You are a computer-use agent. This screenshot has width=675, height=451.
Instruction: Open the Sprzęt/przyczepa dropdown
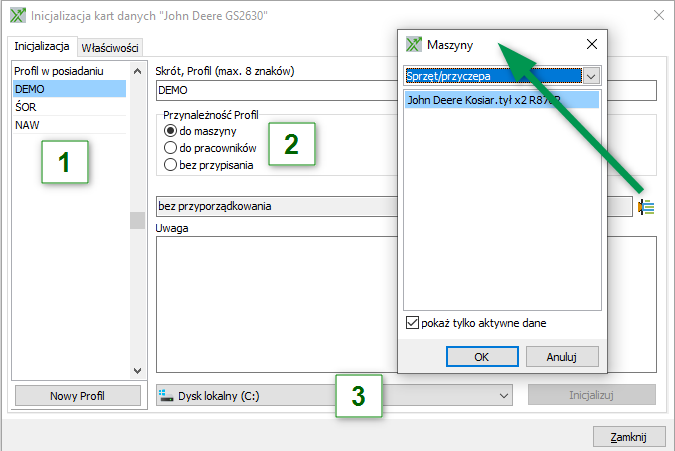click(591, 76)
